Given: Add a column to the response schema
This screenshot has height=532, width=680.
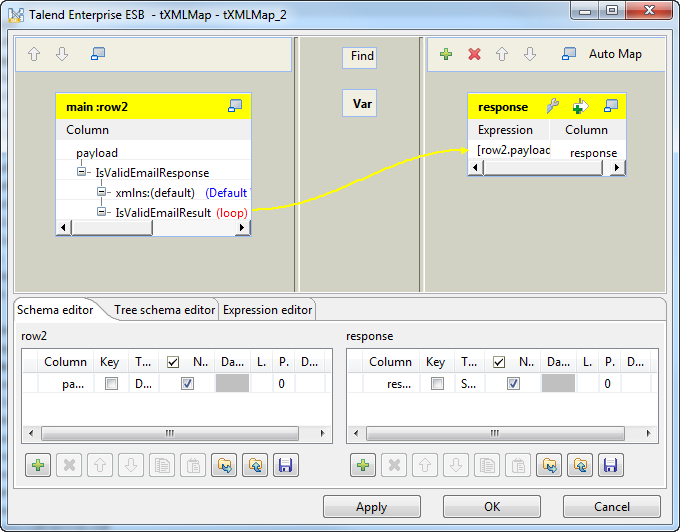Looking at the screenshot, I should tap(362, 465).
